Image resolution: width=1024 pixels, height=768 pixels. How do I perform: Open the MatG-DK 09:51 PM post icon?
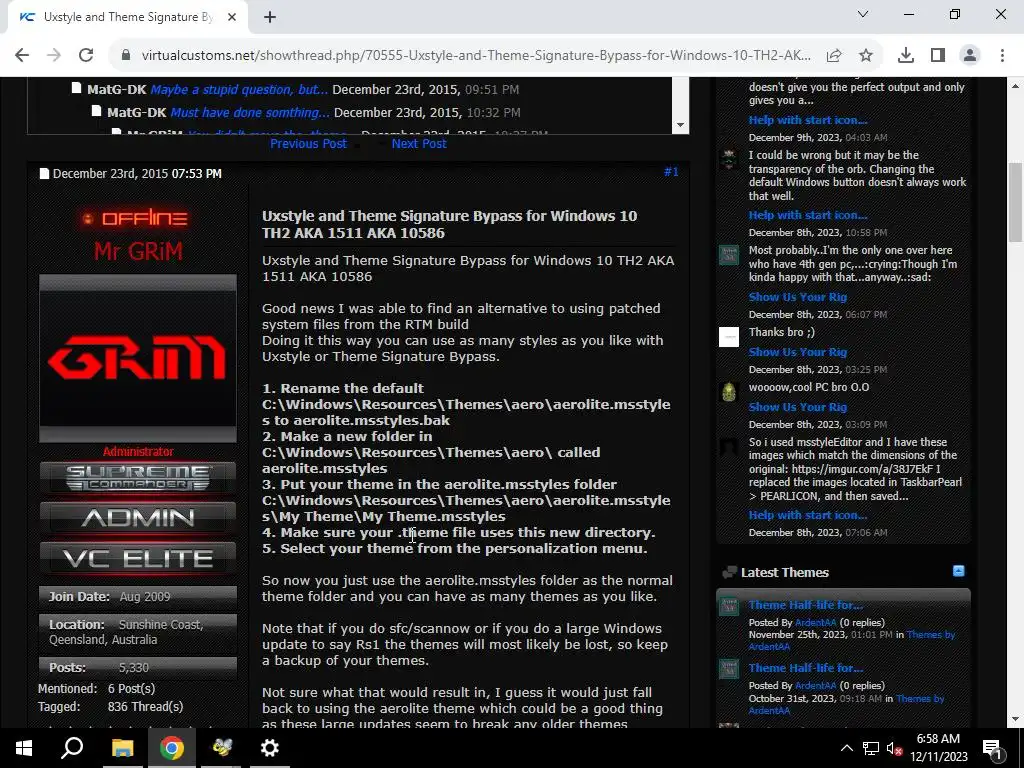coord(76,88)
